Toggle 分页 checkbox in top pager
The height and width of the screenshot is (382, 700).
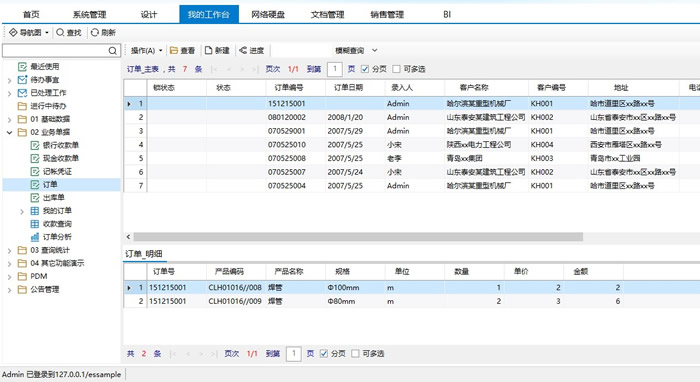point(365,69)
